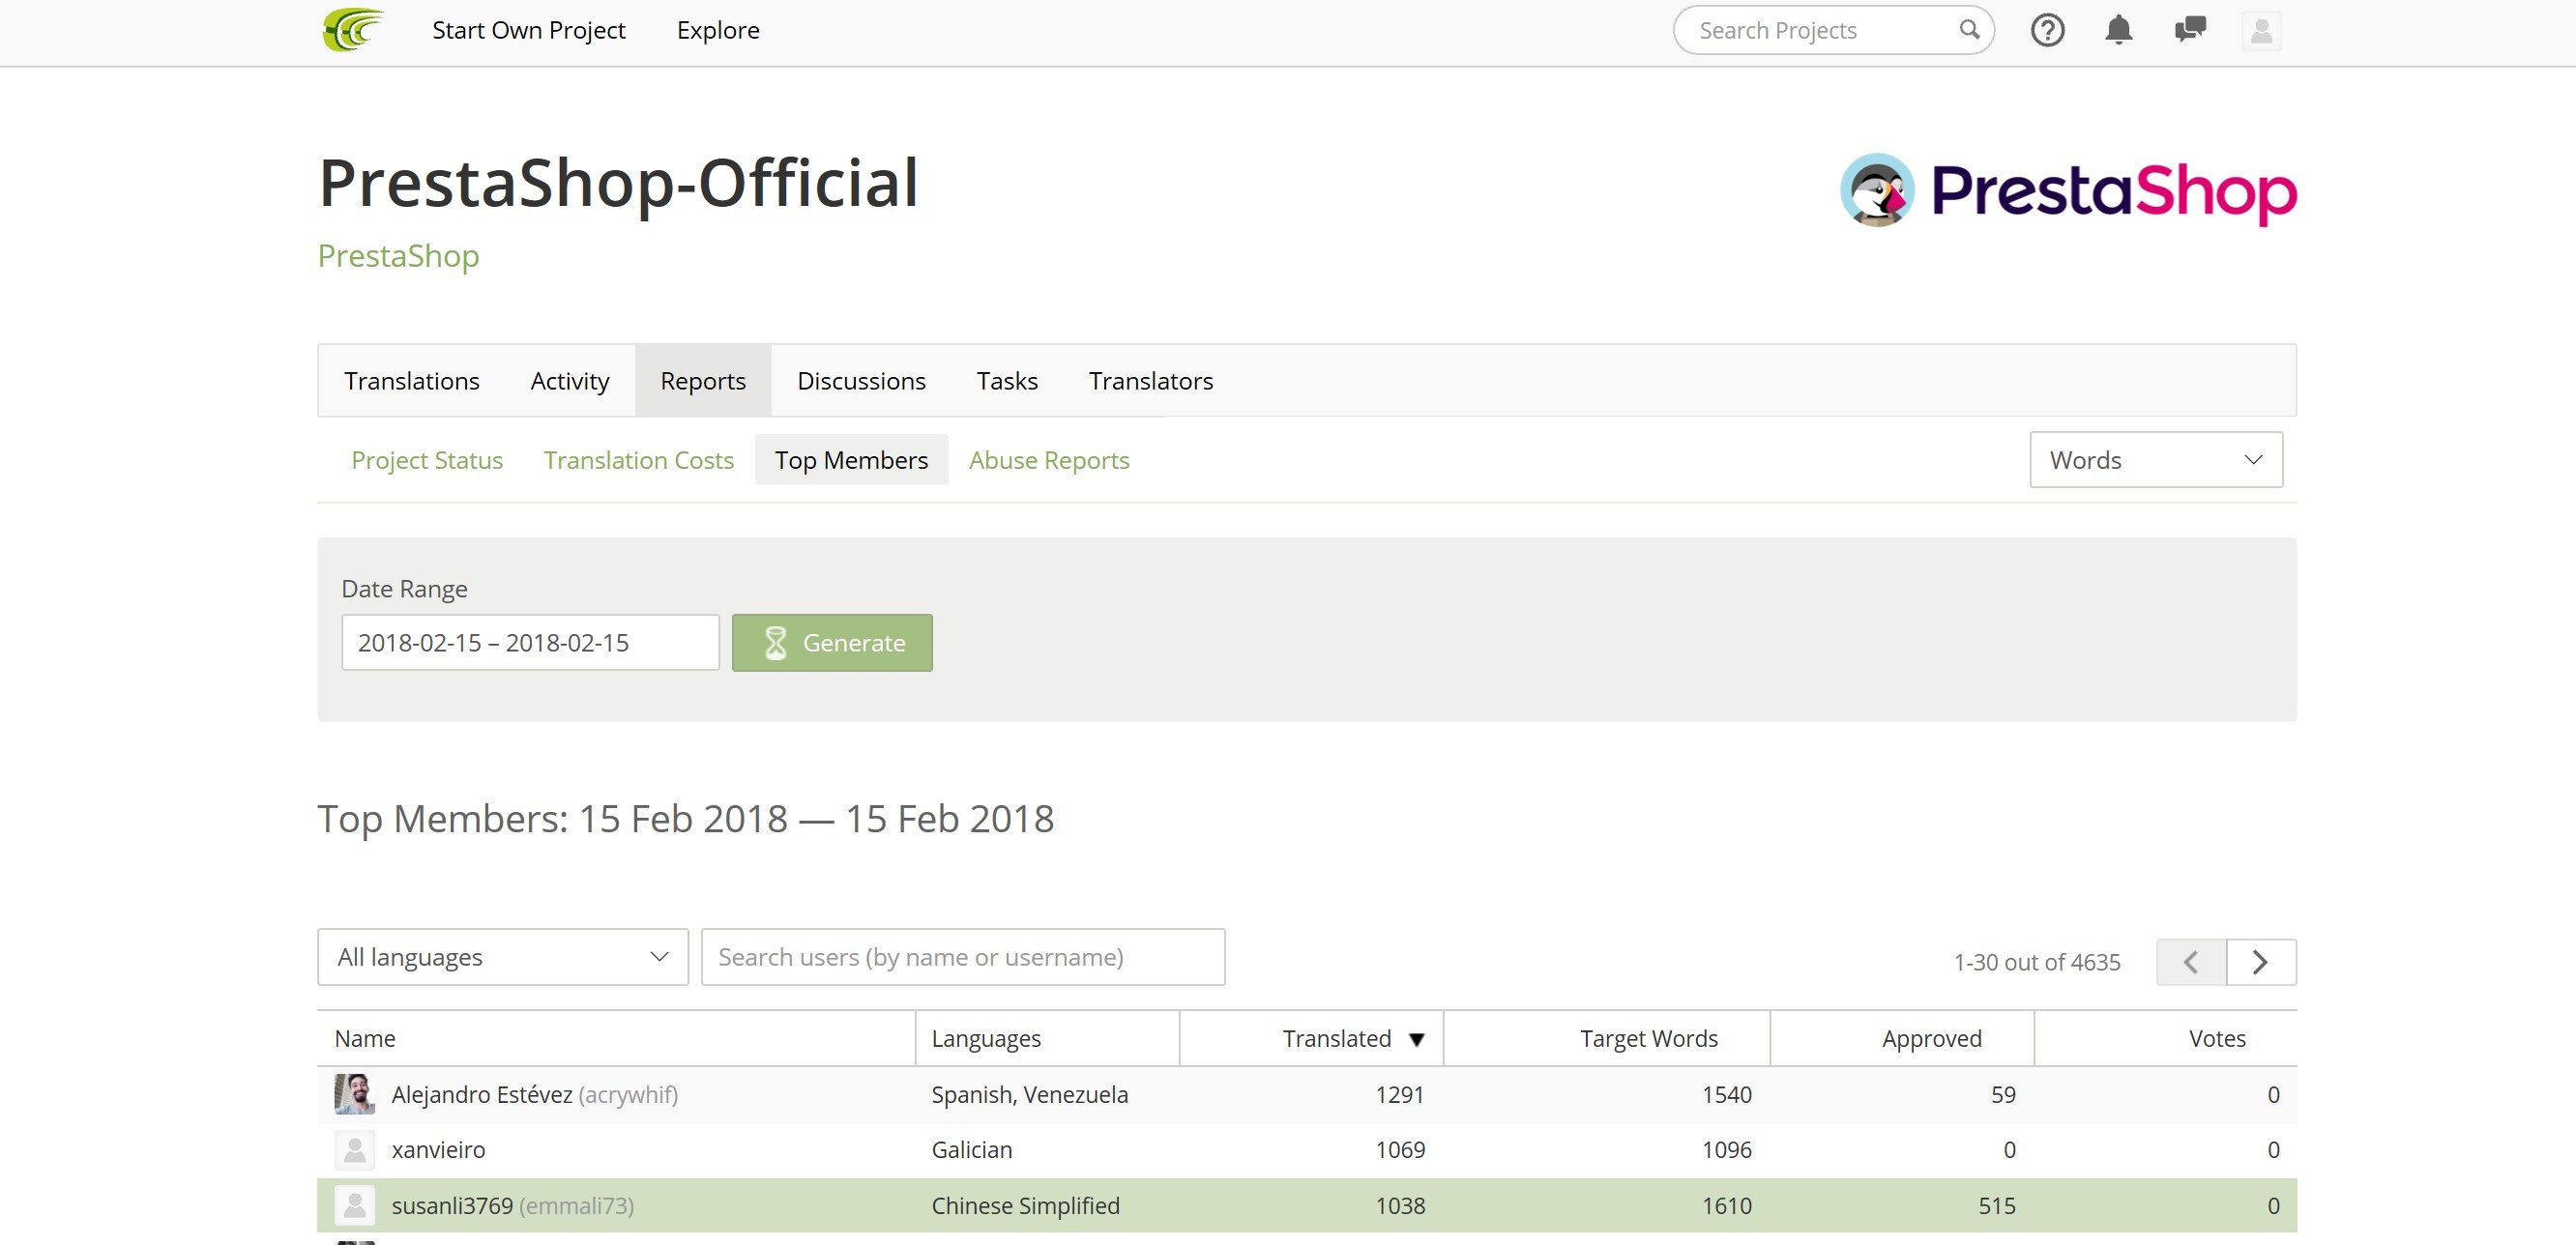Open the Discussions tab
Screen dimensions: 2576x1245
[x=861, y=381]
